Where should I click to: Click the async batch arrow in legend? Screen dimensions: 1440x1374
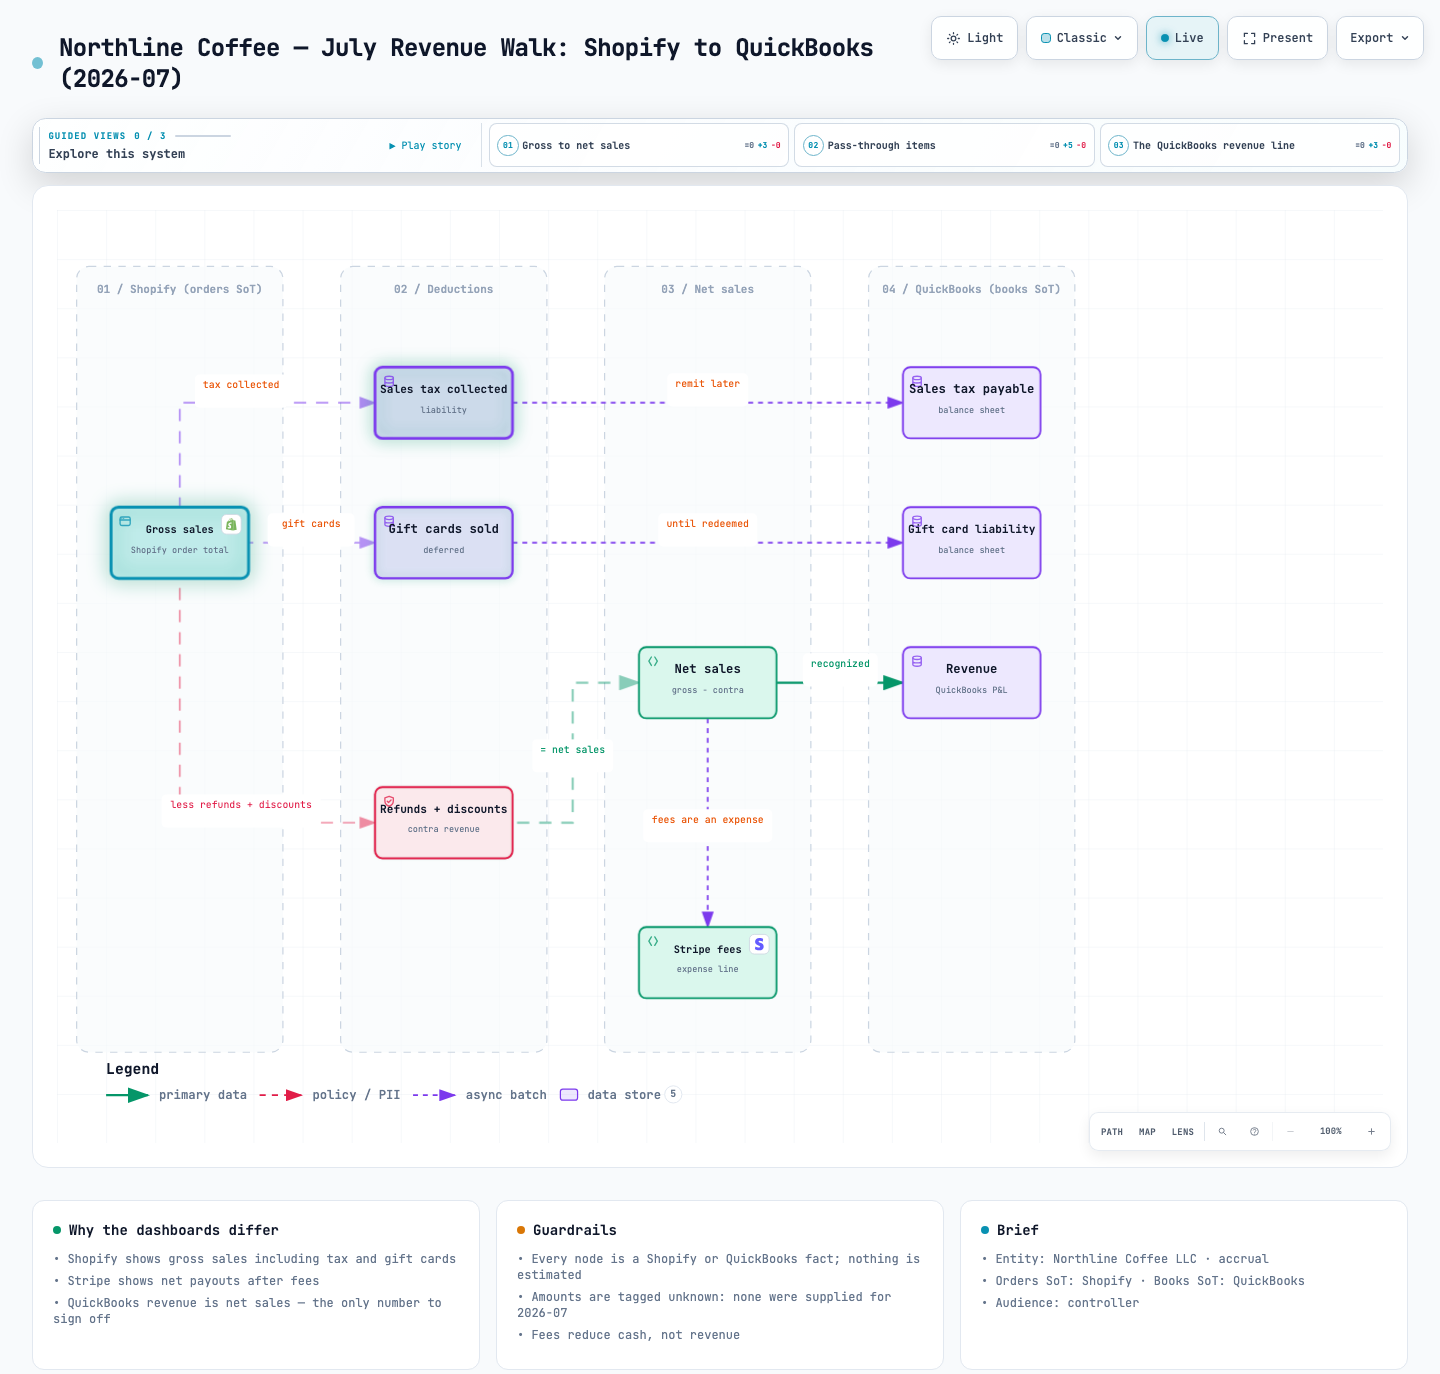[x=434, y=1095]
